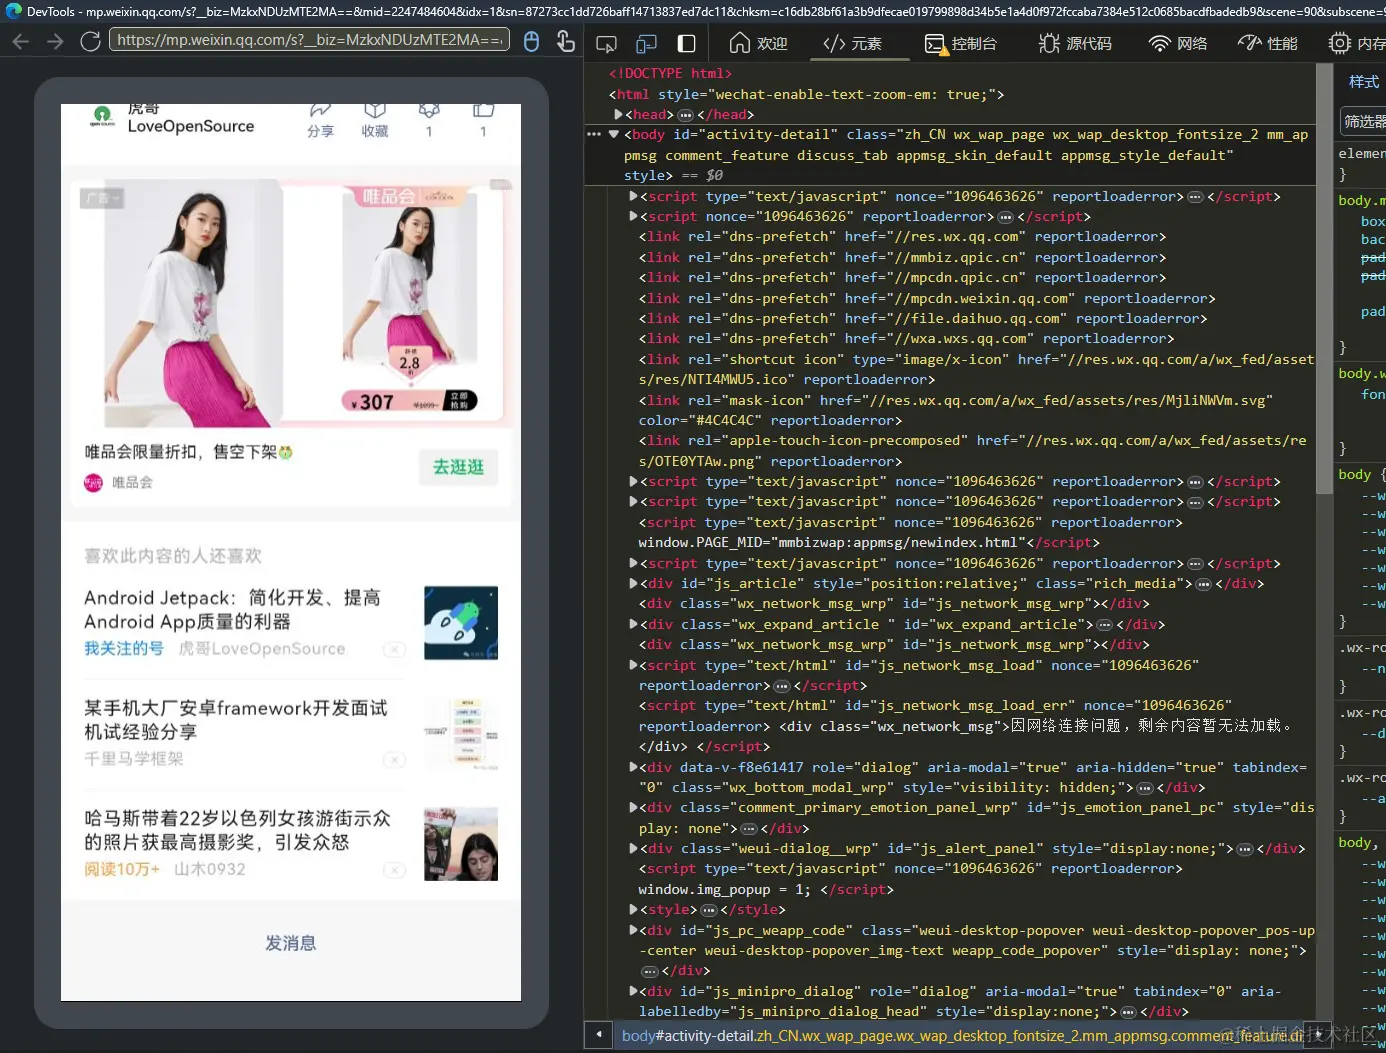Viewport: 1386px width, 1053px height.
Task: Click the 去逛逛 button
Action: point(458,467)
